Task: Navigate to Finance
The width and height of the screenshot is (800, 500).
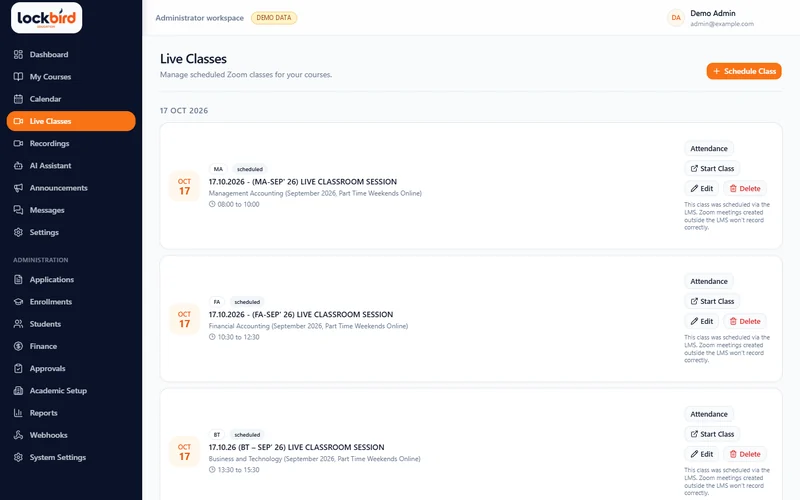Action: 71,346
